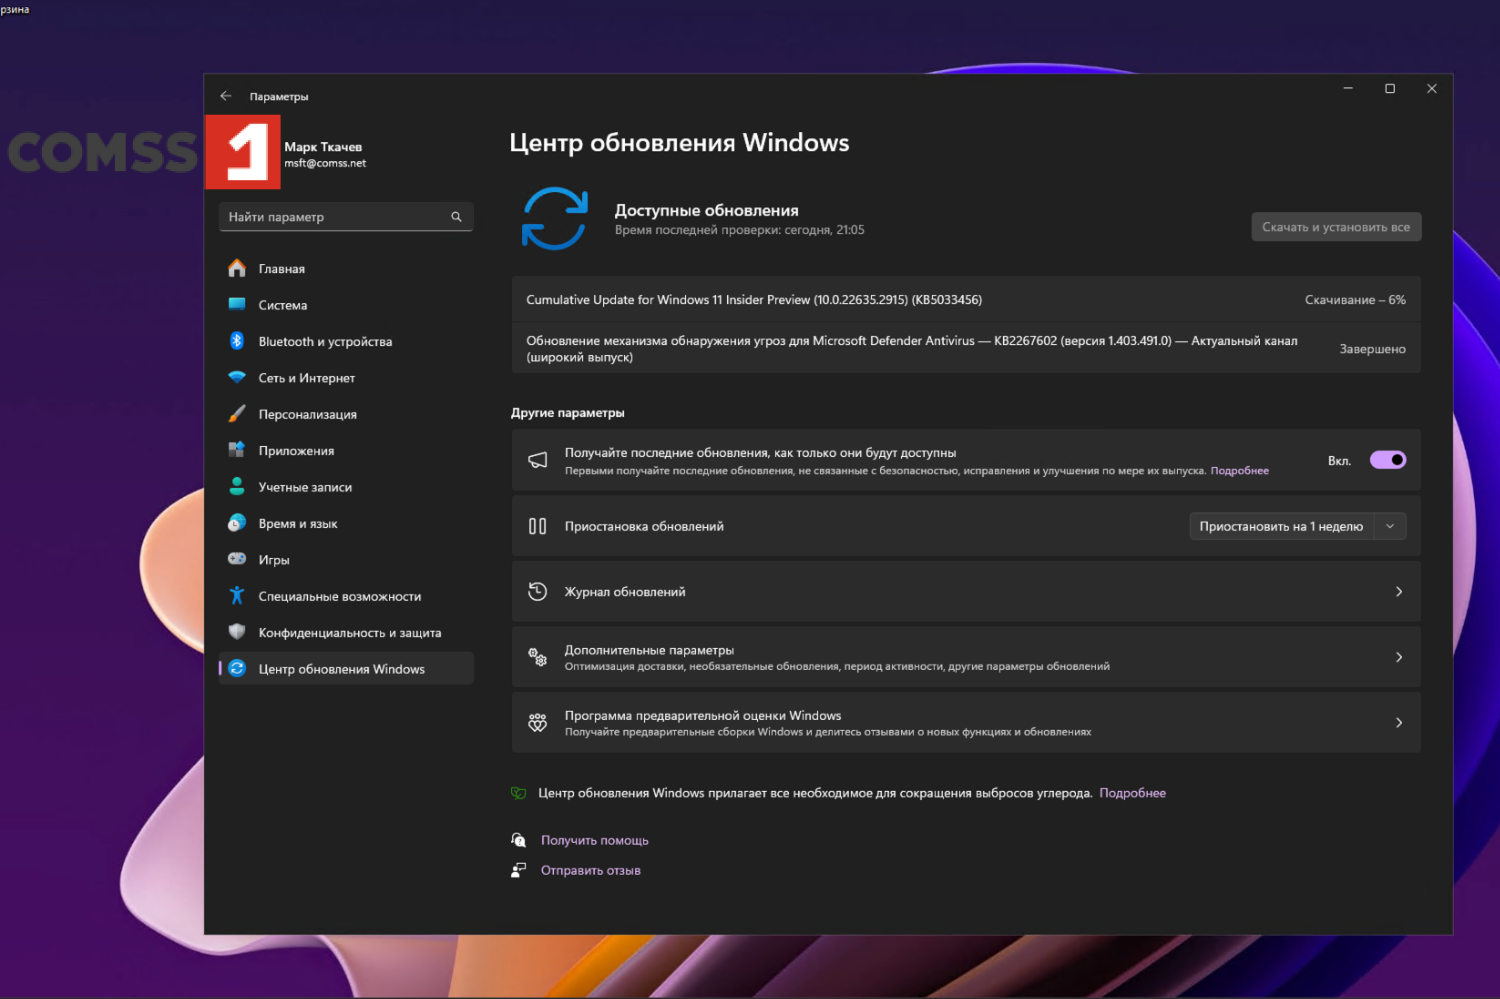Screen dimensions: 1500x999
Task: Click the history clock icon for Журнал обновлений
Action: click(x=538, y=591)
